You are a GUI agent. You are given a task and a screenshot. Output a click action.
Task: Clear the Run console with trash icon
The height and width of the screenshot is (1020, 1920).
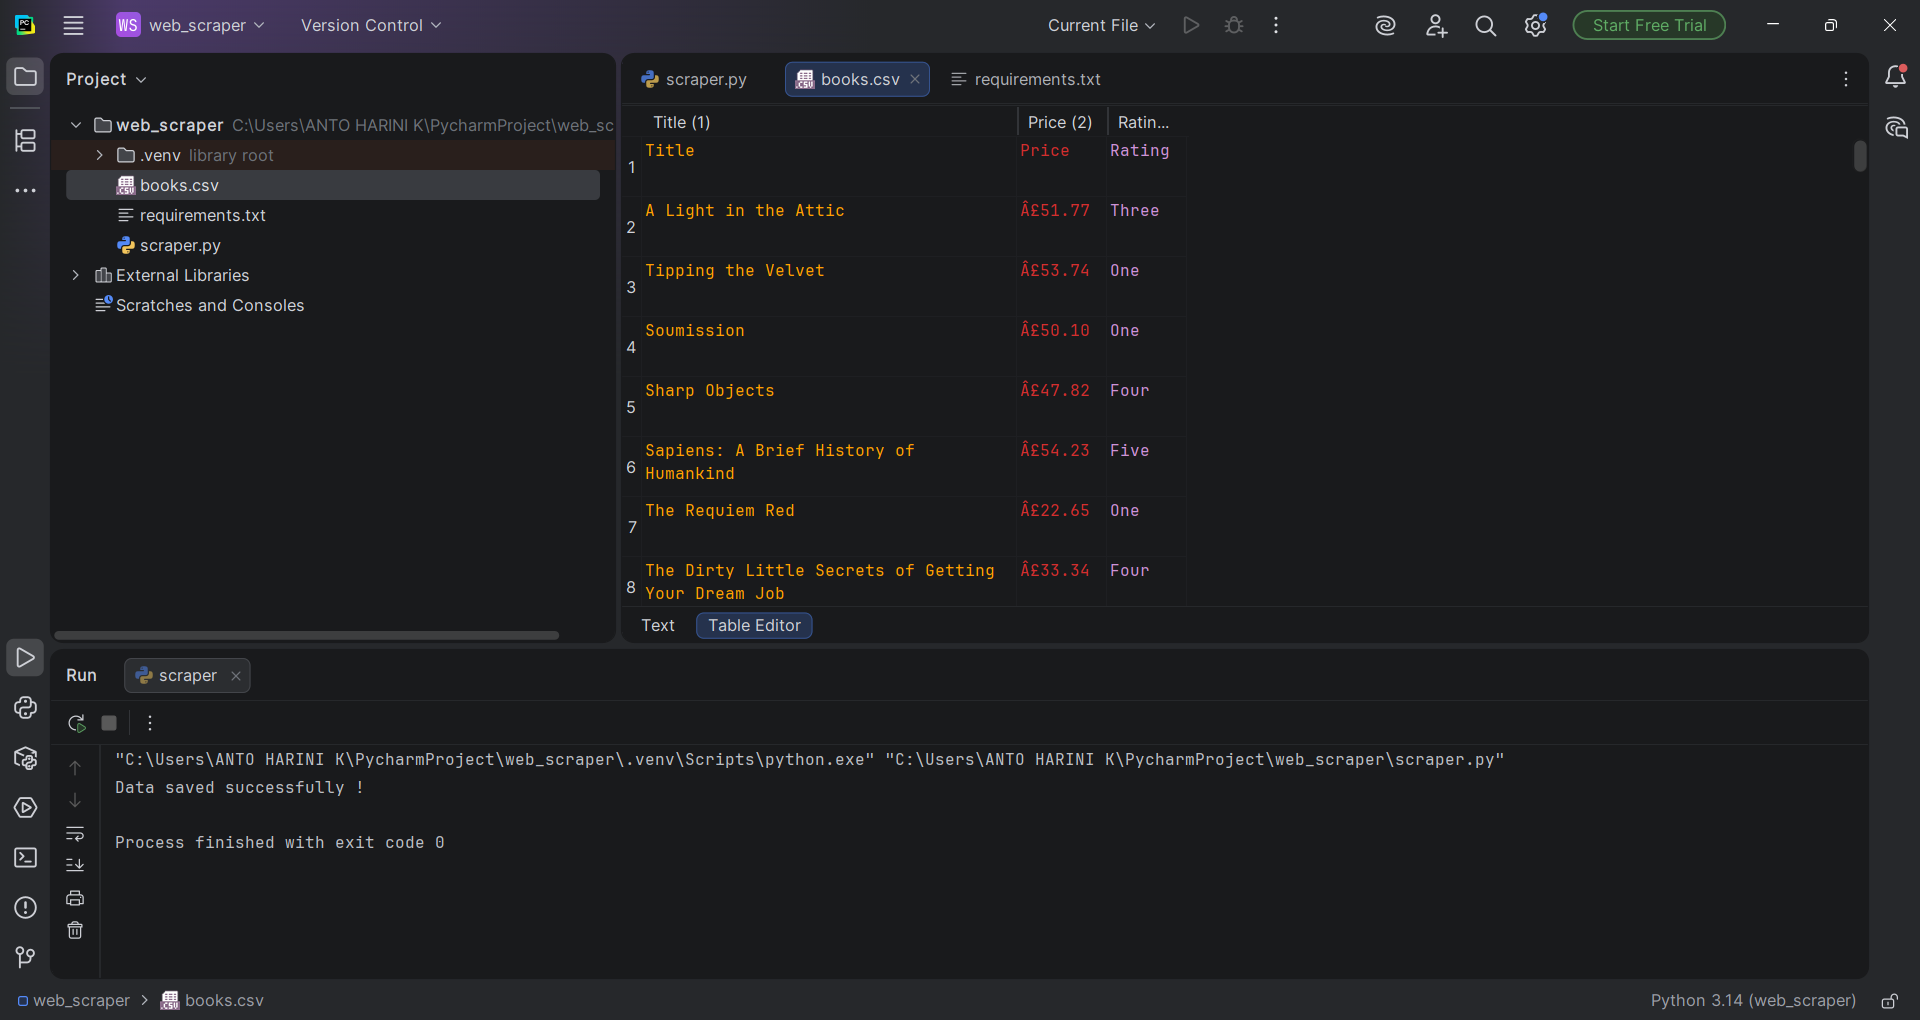pos(76,930)
